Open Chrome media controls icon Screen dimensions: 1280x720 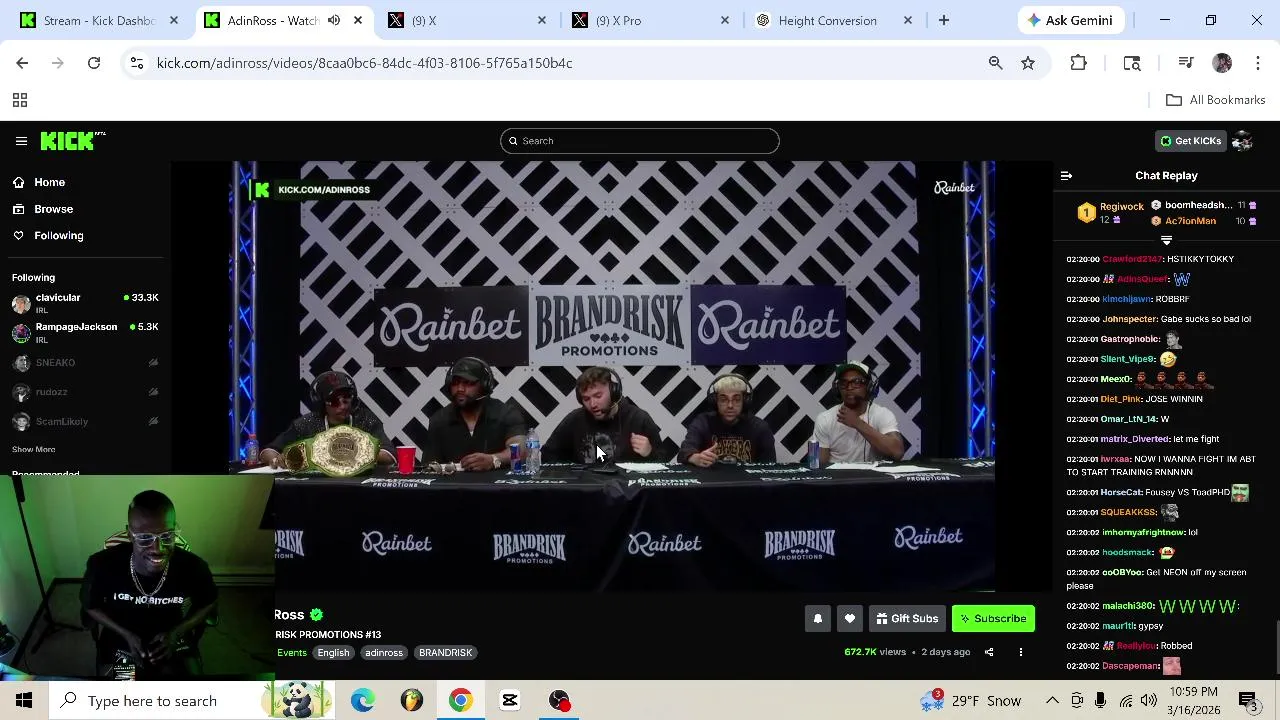click(1186, 63)
